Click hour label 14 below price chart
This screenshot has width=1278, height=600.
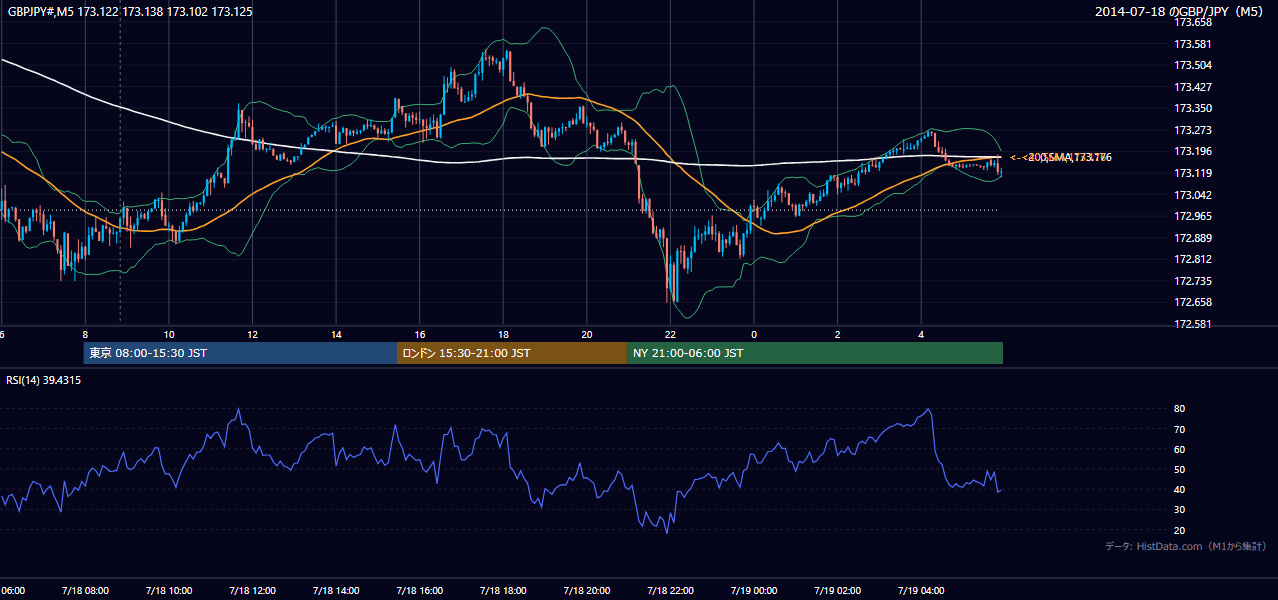337,334
